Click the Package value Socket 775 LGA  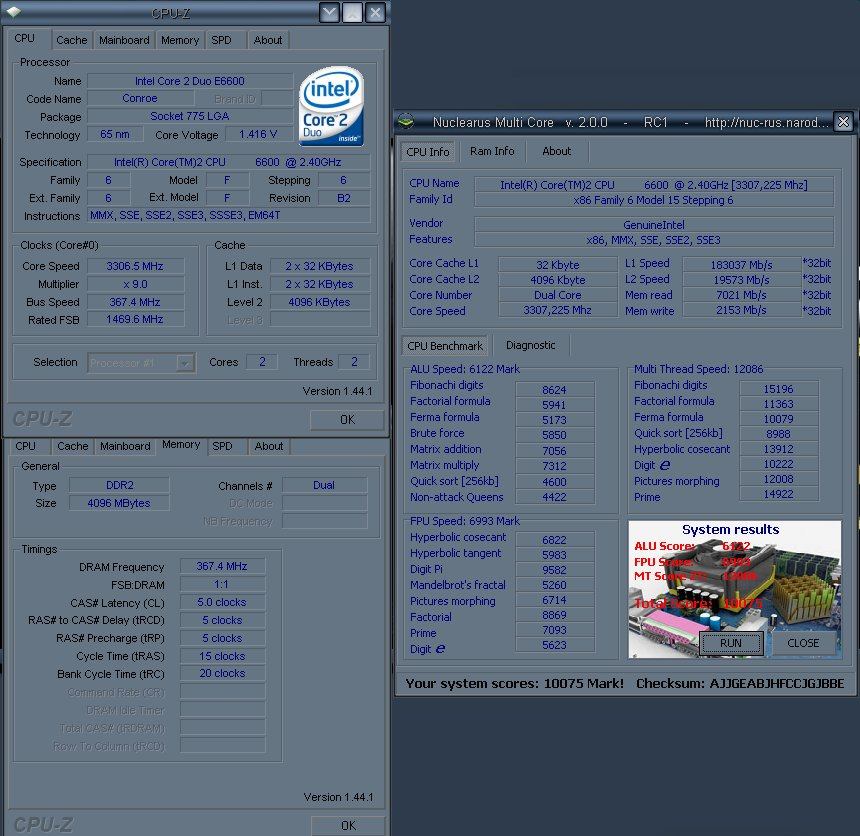(190, 116)
